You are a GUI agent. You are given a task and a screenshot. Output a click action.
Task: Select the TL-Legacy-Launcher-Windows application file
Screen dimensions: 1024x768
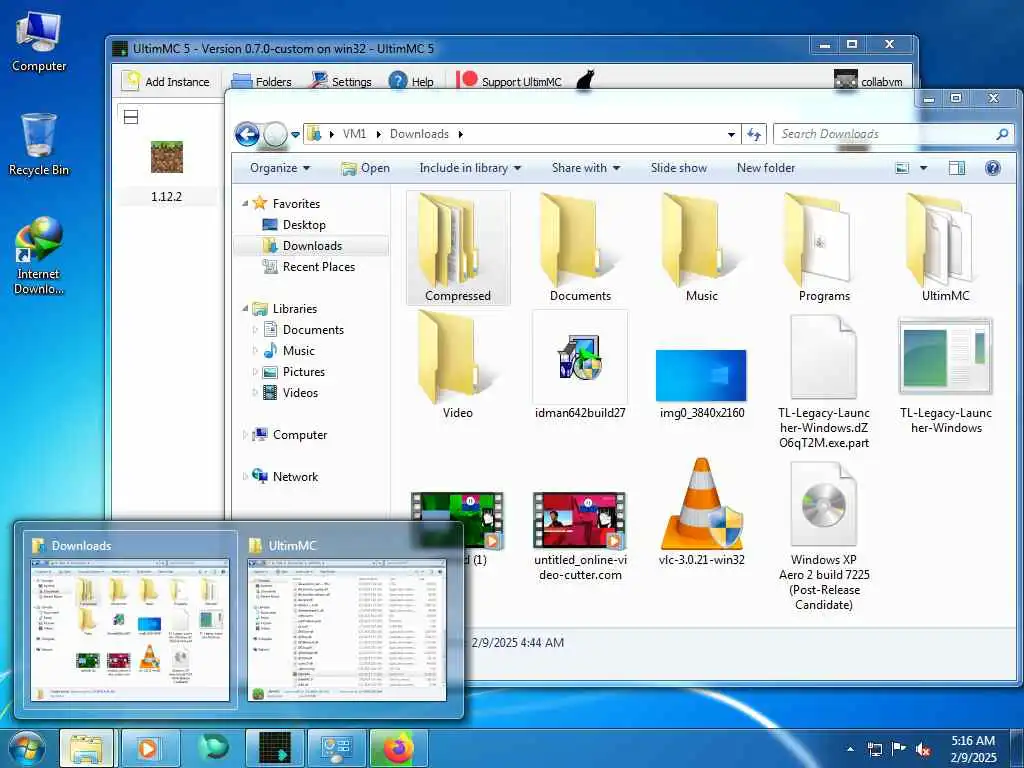click(x=946, y=376)
